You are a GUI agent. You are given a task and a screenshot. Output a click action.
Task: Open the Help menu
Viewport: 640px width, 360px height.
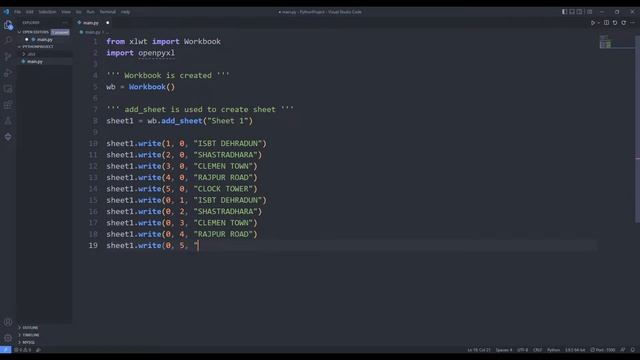coord(125,12)
